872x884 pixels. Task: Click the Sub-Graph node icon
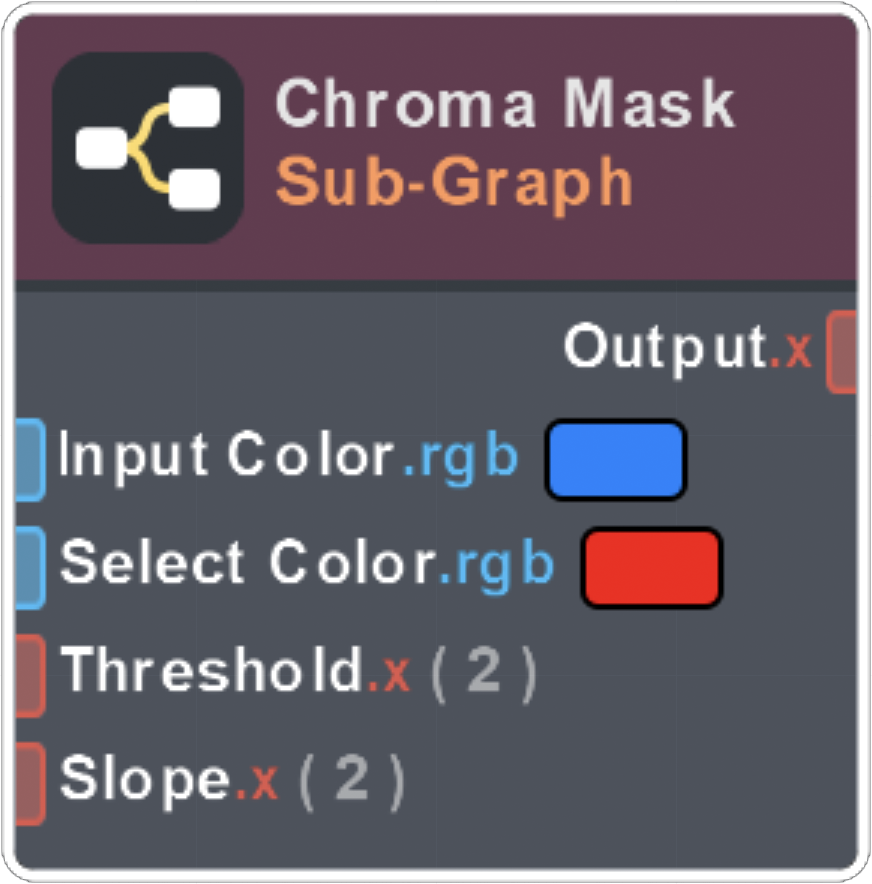[x=148, y=147]
